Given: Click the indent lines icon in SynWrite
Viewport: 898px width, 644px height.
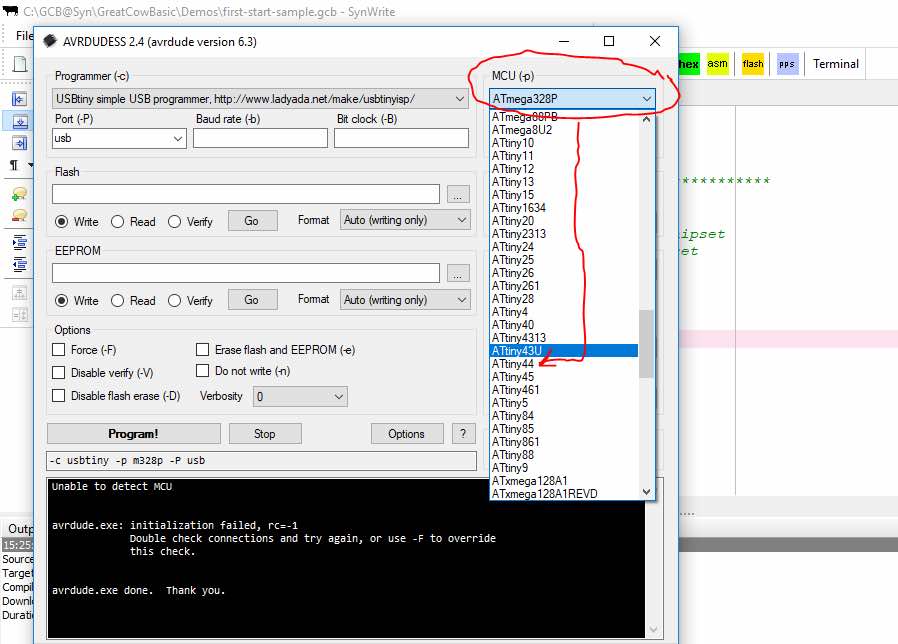Looking at the screenshot, I should (19, 242).
